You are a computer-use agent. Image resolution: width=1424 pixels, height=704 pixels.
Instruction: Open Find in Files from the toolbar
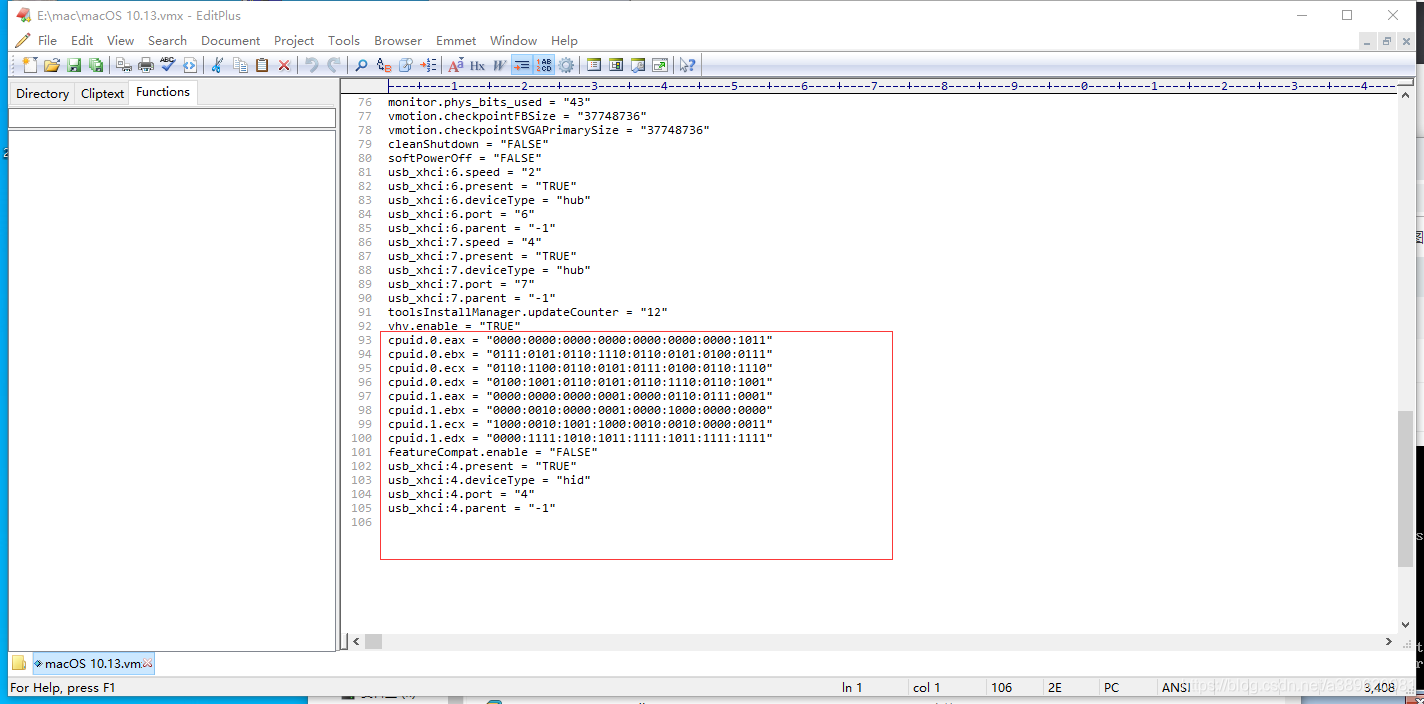coord(406,65)
